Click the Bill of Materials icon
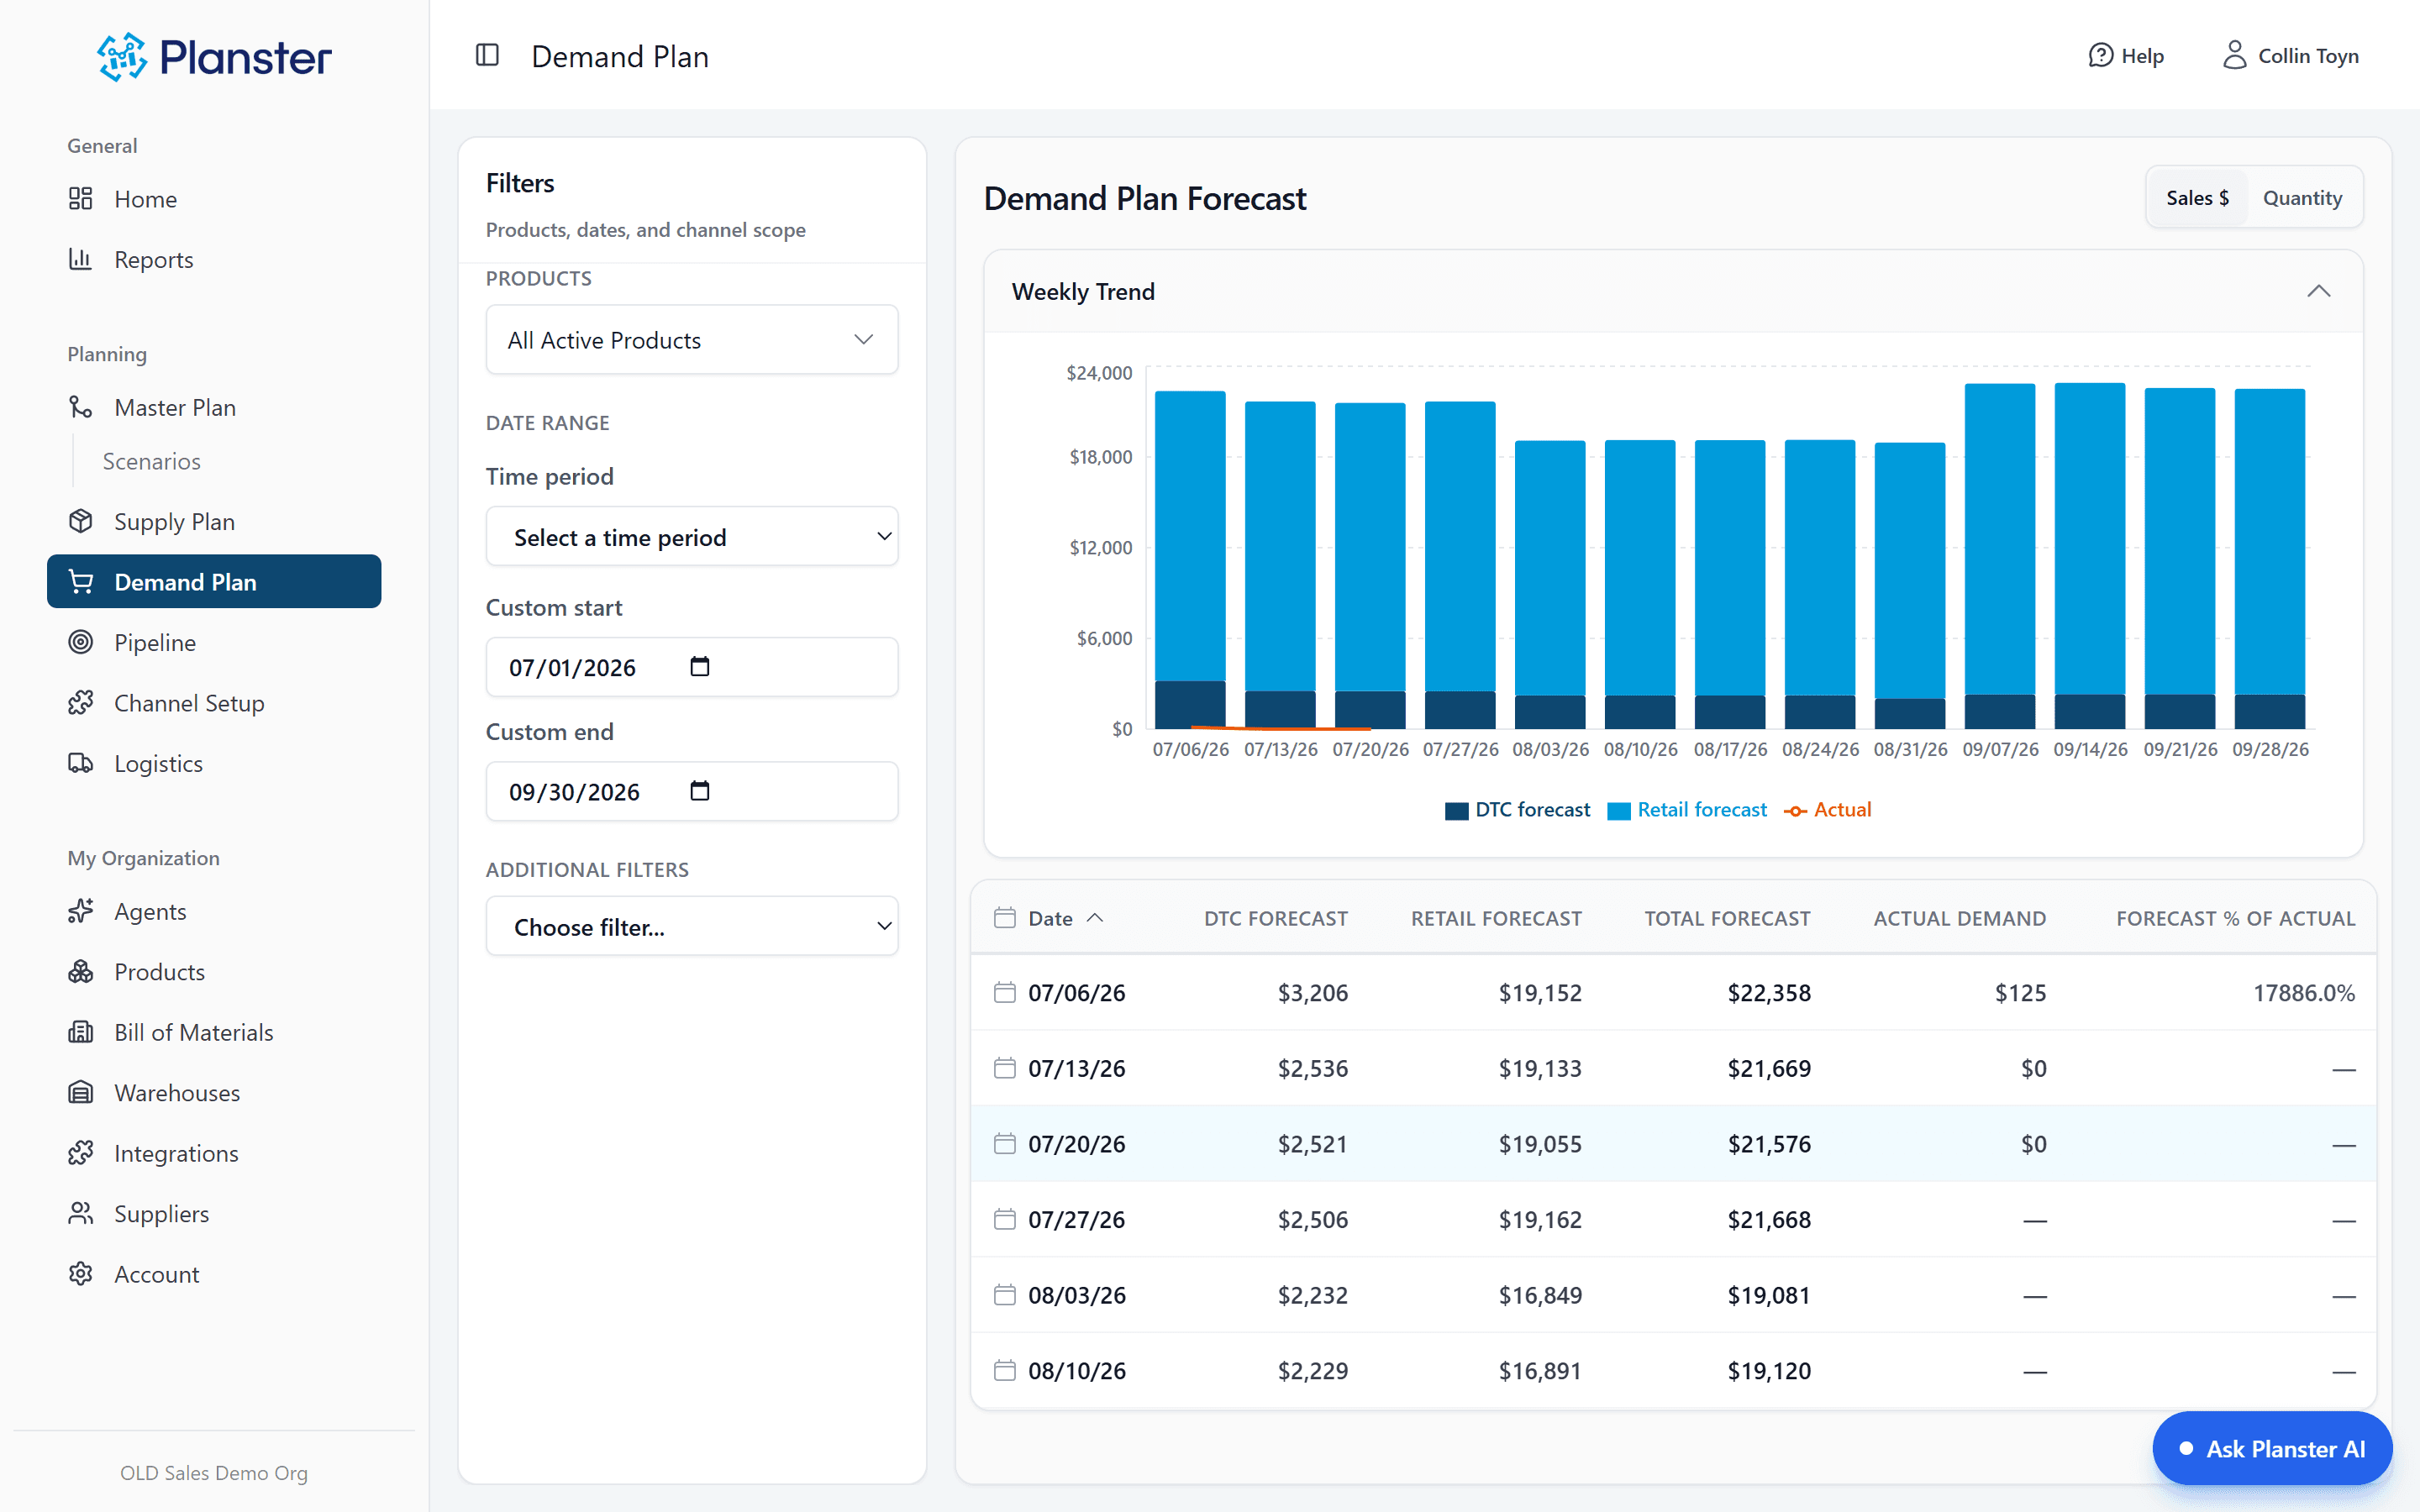Image resolution: width=2420 pixels, height=1512 pixels. click(81, 1032)
